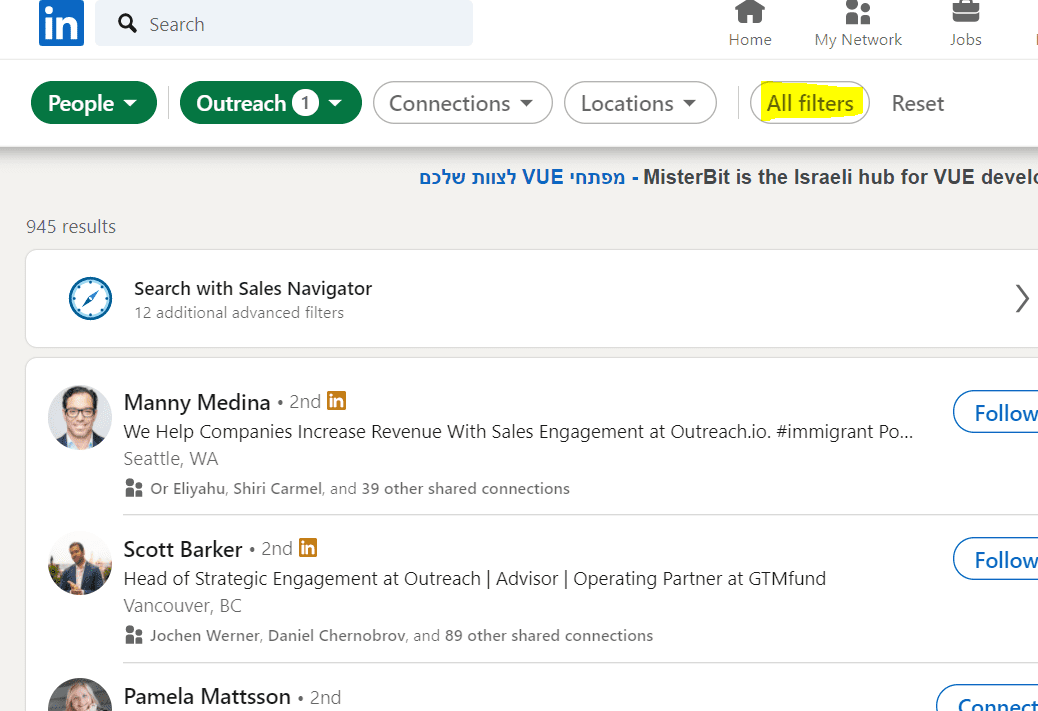
Task: Open Manny Medina's profile name link
Action: click(x=197, y=402)
